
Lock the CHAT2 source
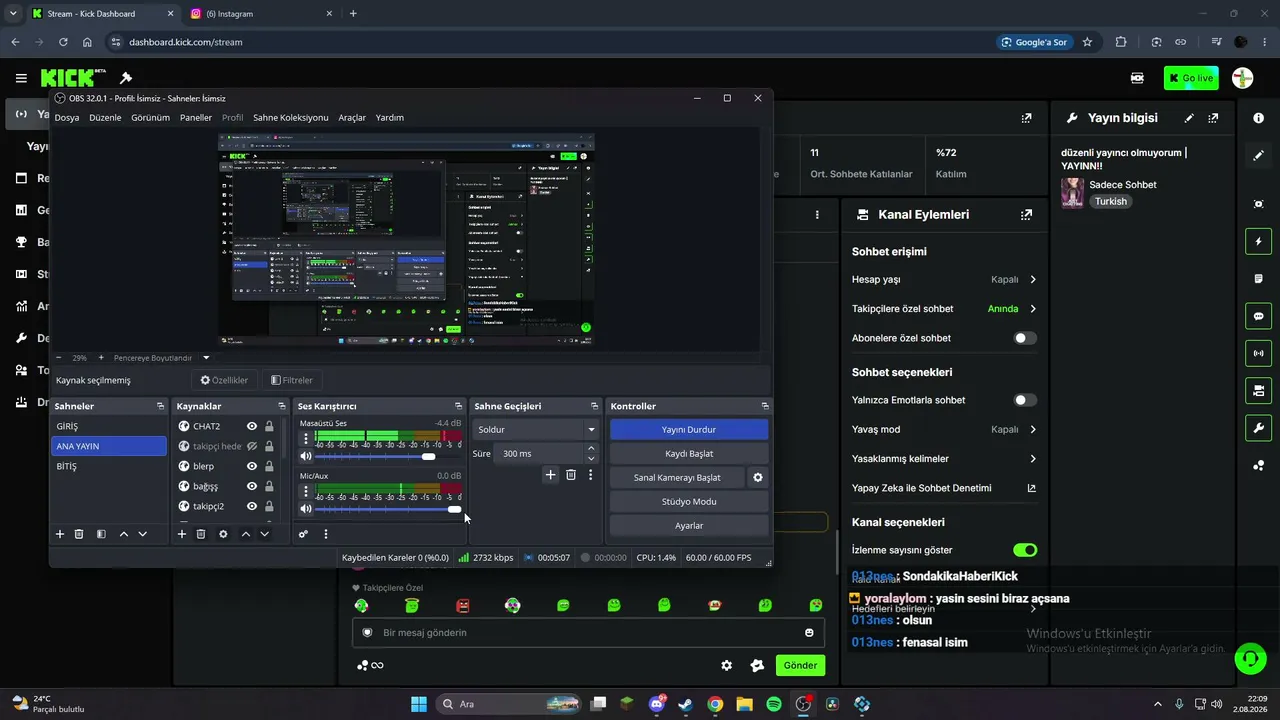[269, 426]
